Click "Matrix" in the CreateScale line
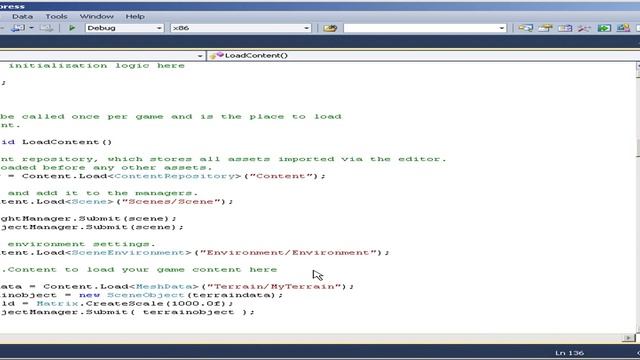The height and width of the screenshot is (360, 640). [57, 303]
